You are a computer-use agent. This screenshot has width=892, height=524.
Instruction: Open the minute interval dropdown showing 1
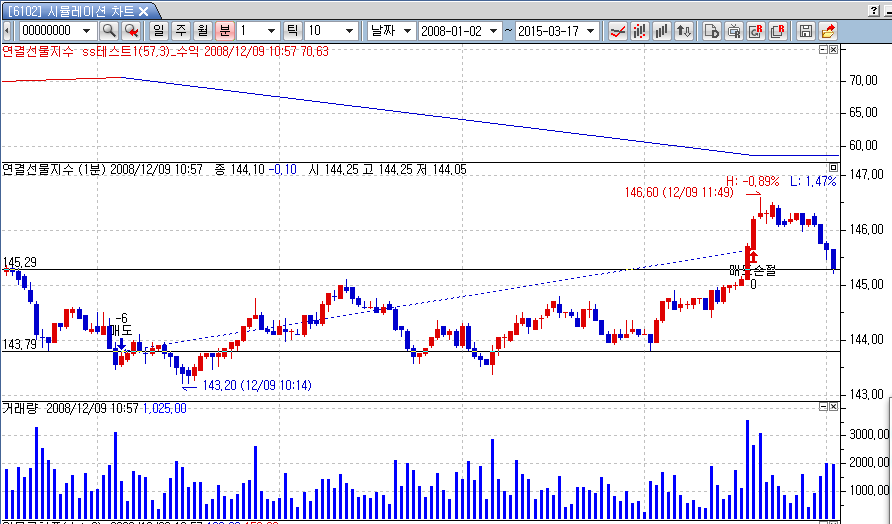tap(271, 31)
